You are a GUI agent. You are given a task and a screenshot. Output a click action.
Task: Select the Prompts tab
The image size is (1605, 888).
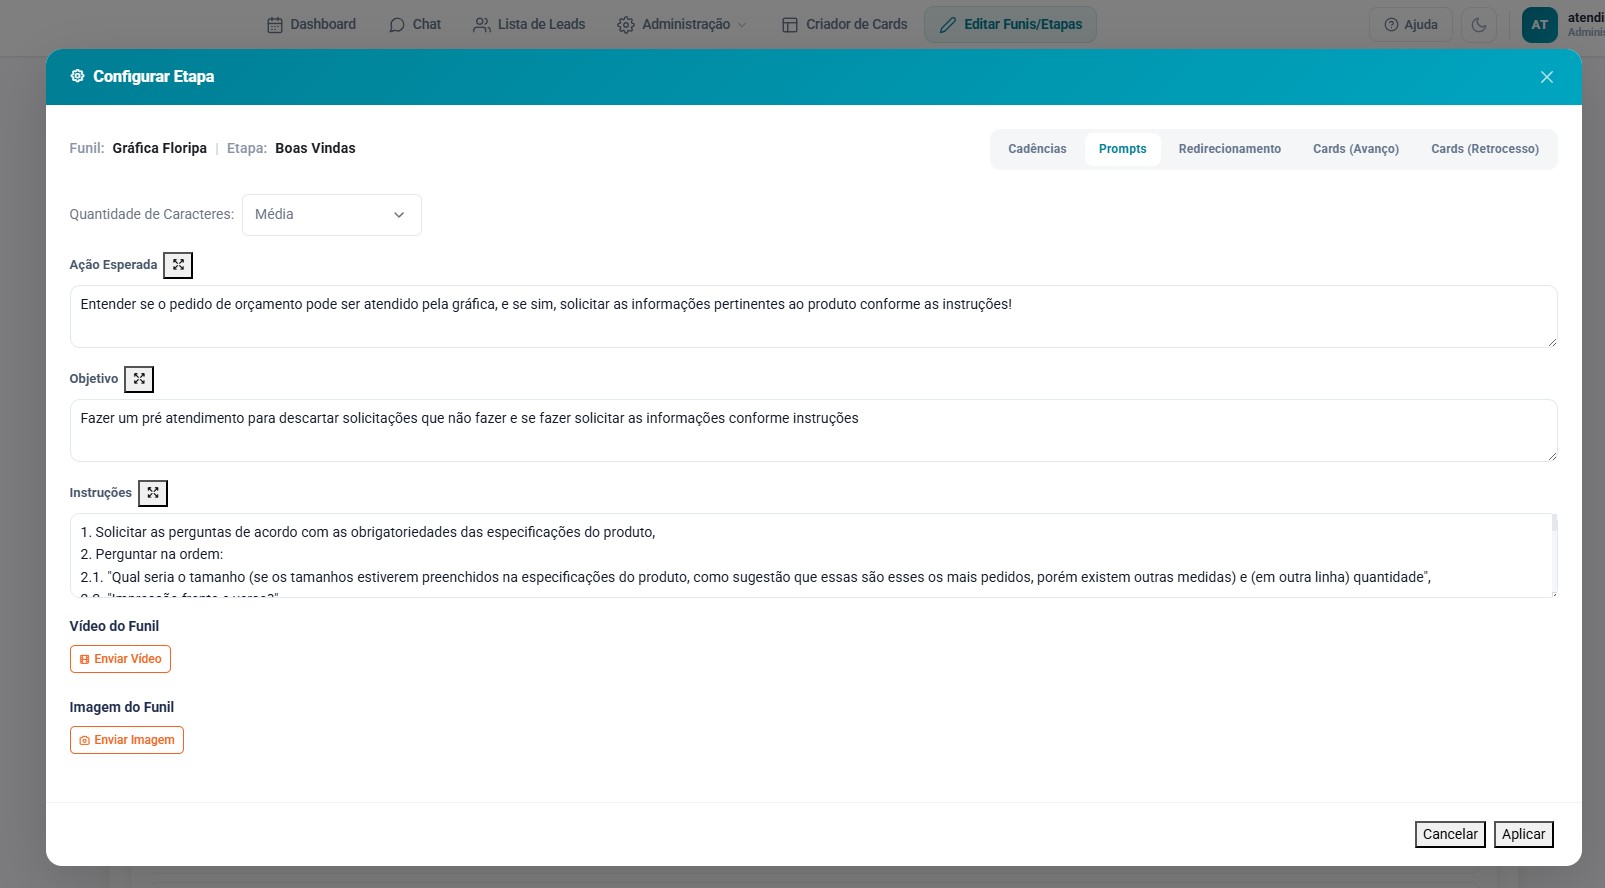(x=1122, y=149)
